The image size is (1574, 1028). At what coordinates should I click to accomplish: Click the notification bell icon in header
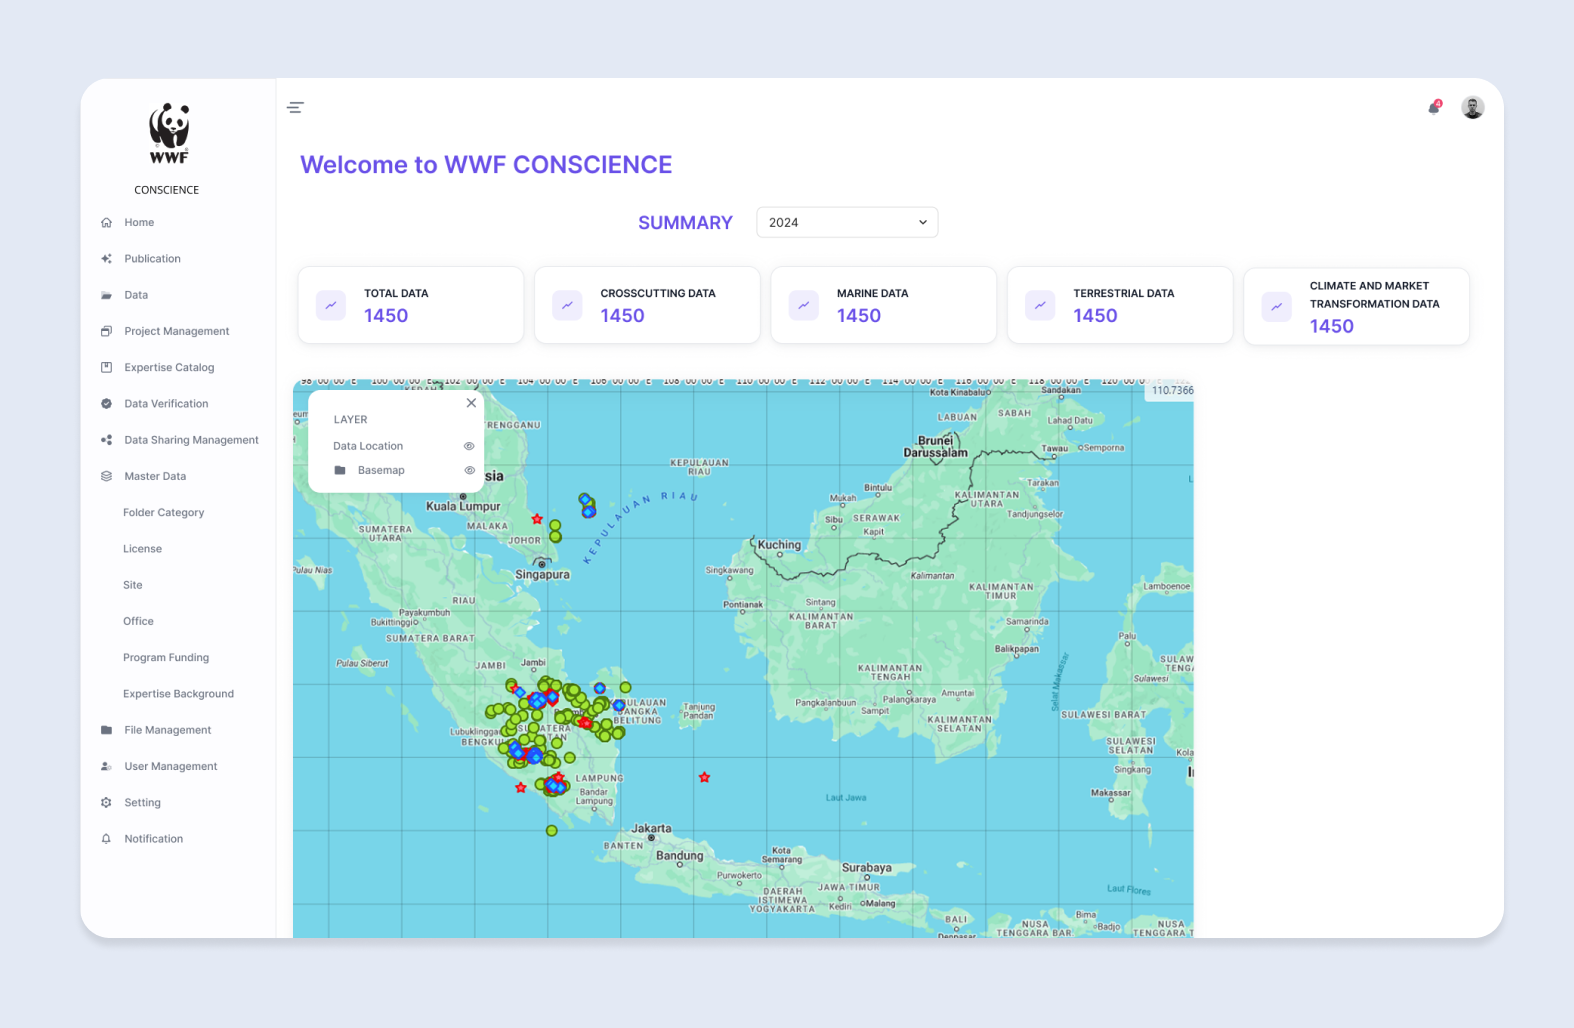click(1434, 107)
